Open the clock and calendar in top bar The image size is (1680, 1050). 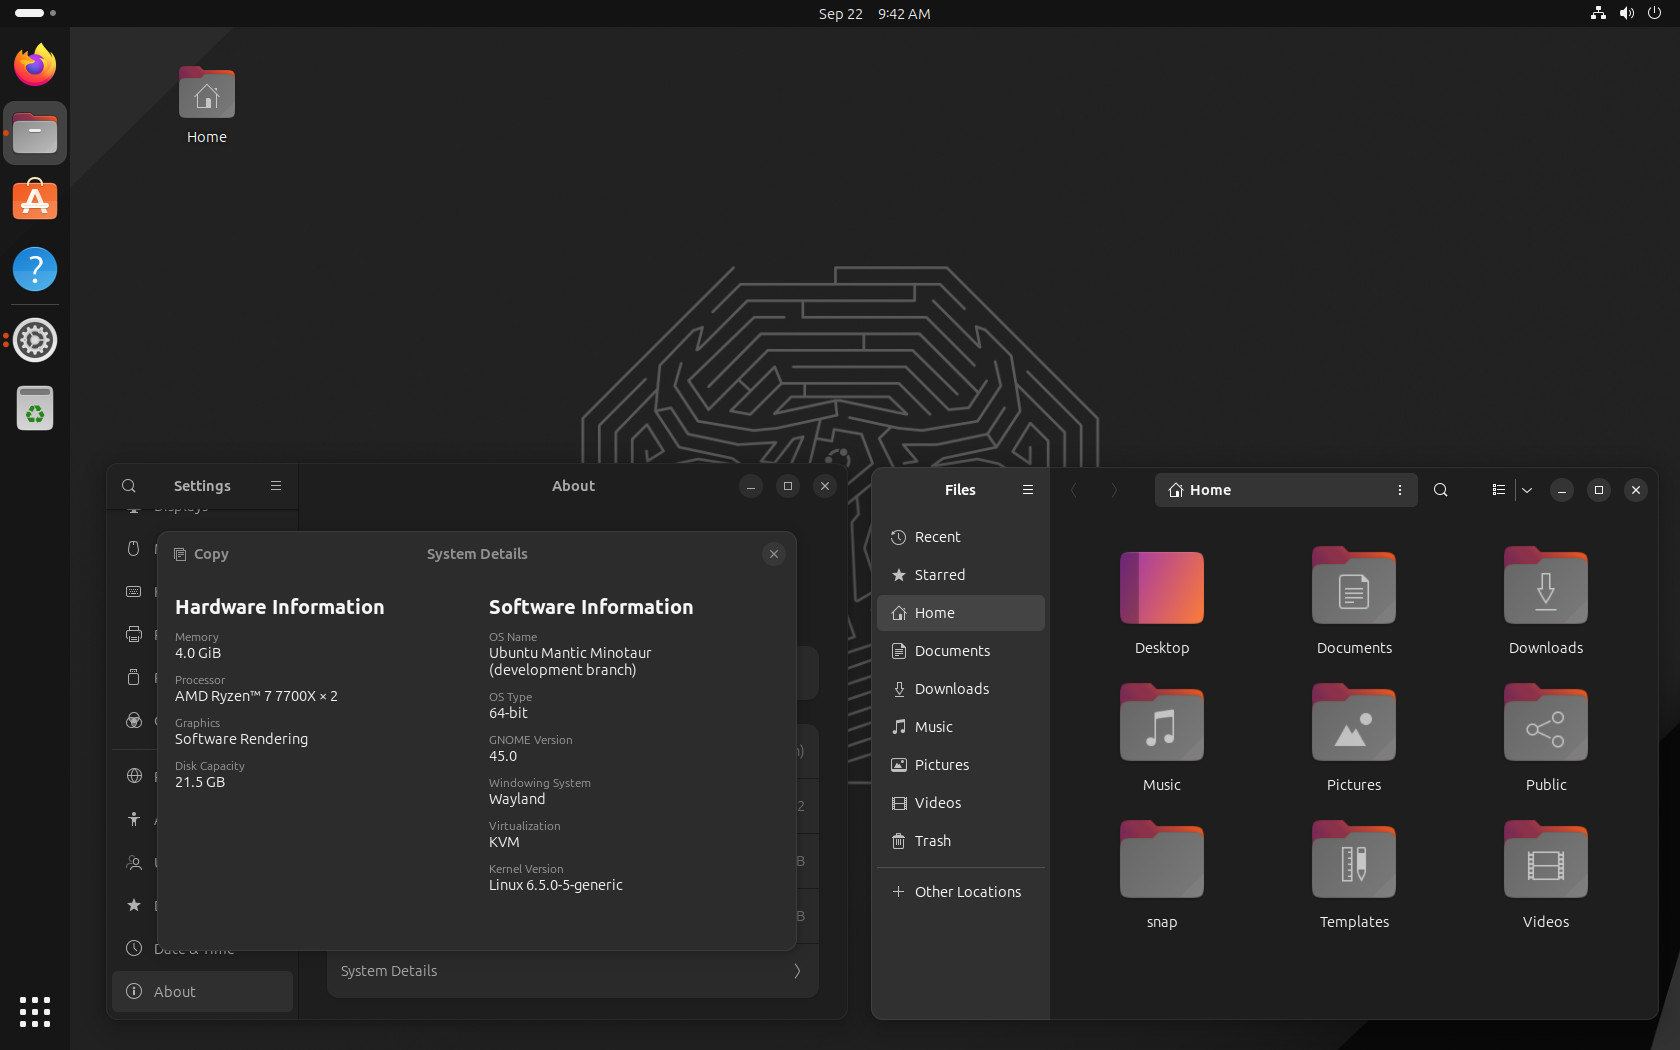[x=874, y=14]
